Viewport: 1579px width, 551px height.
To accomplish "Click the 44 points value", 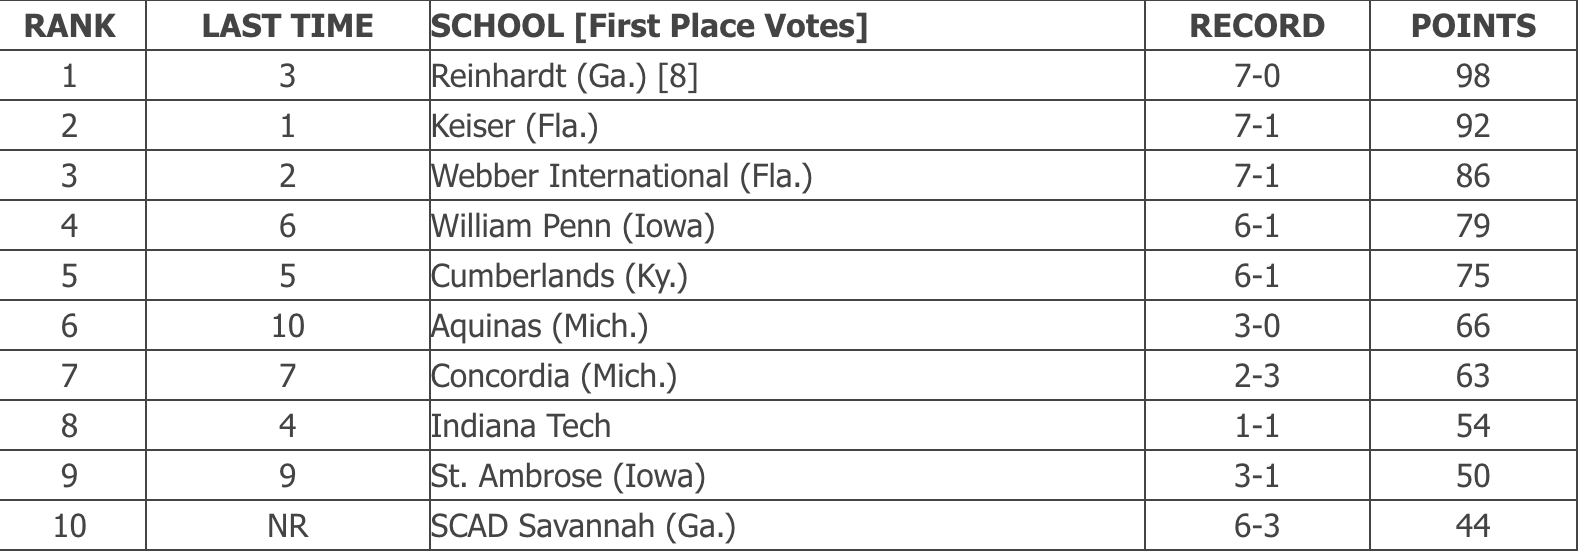I will pyautogui.click(x=1473, y=526).
